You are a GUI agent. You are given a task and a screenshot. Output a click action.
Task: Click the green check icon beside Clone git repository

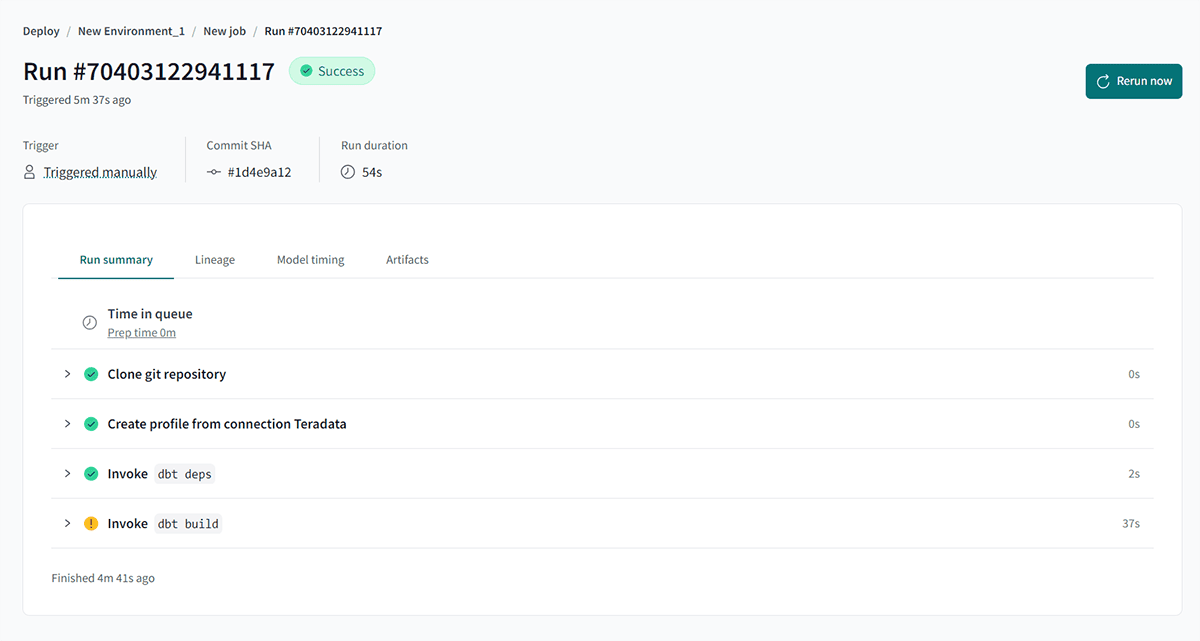tap(91, 374)
